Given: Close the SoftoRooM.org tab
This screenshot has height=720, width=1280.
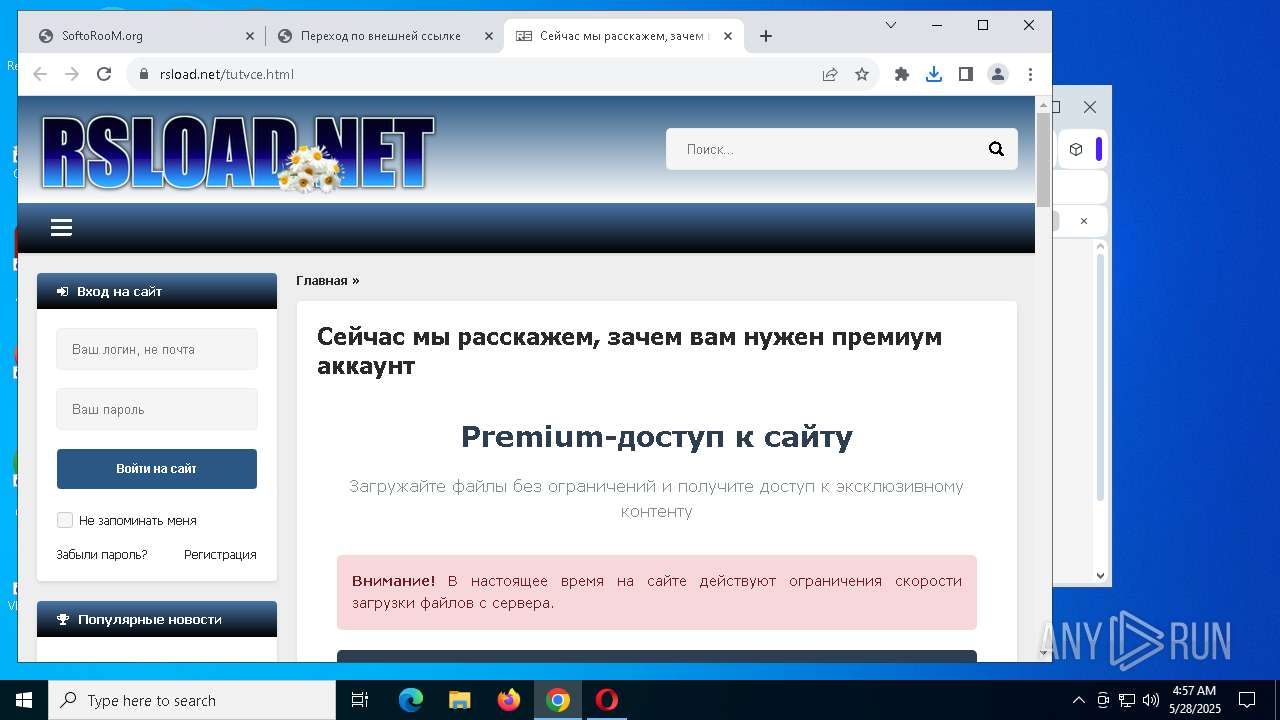Looking at the screenshot, I should 250,36.
